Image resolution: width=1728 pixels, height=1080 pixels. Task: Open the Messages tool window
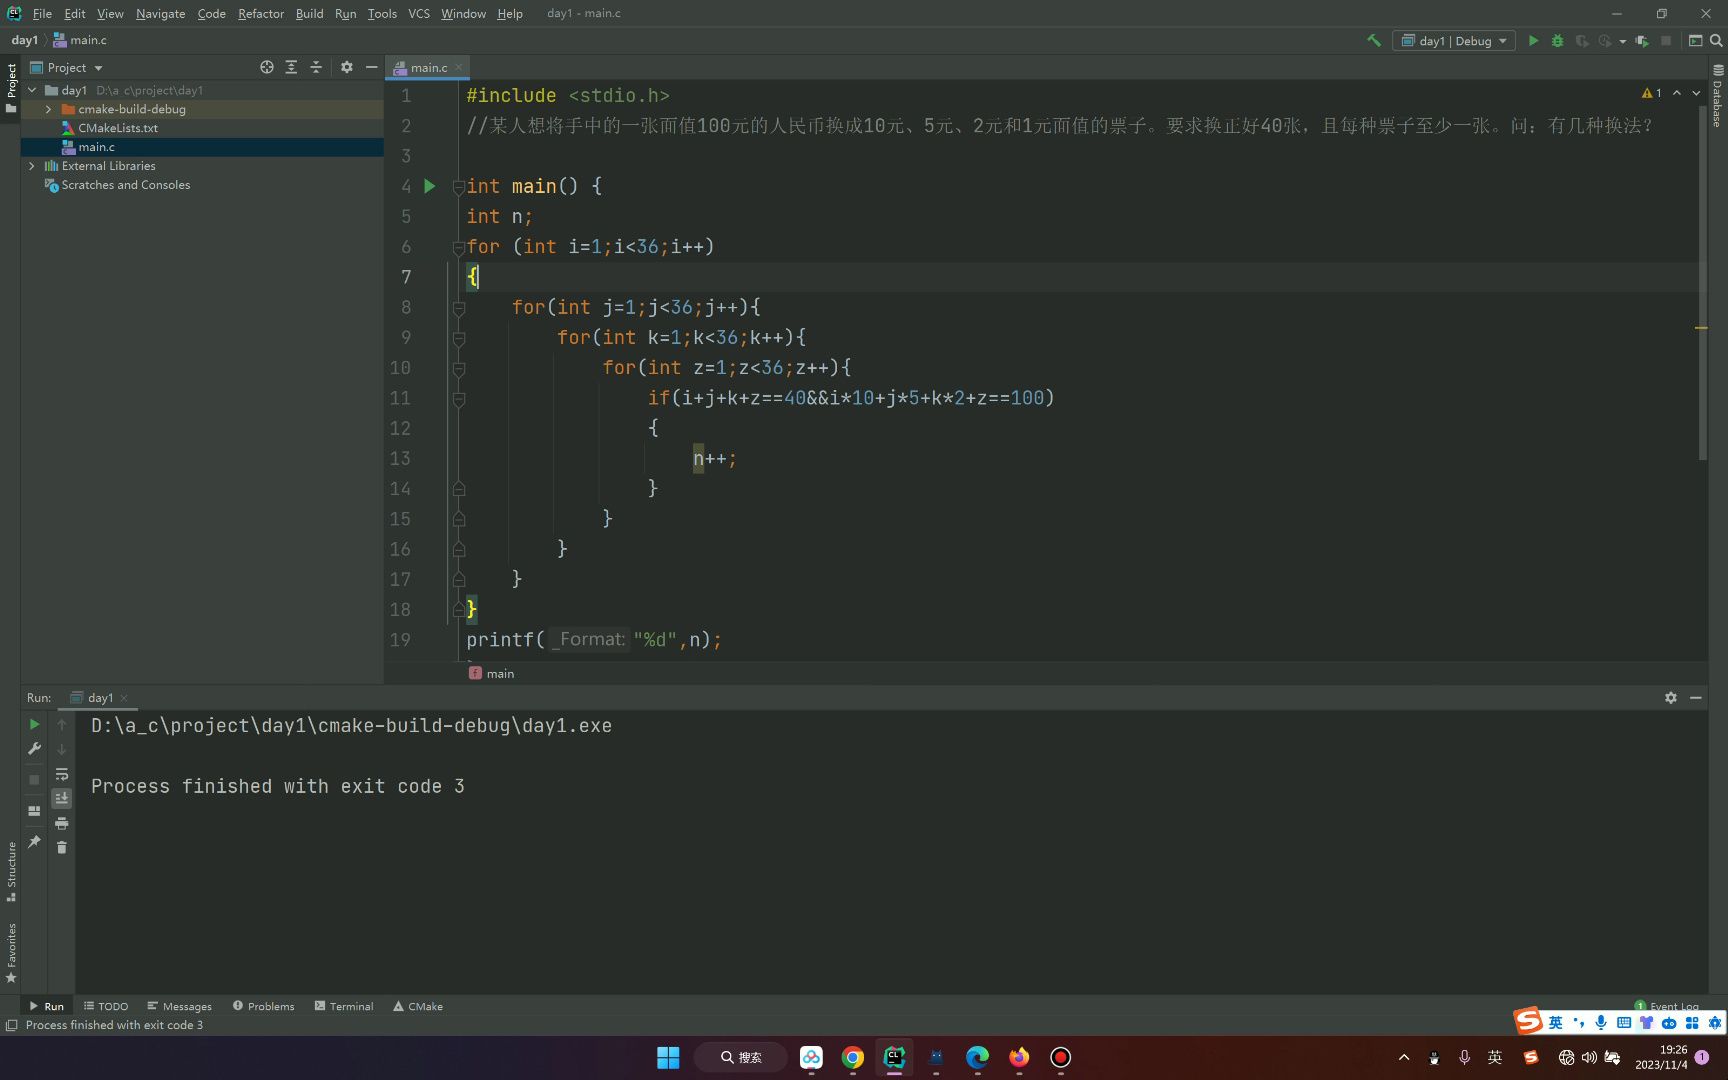coord(179,1006)
